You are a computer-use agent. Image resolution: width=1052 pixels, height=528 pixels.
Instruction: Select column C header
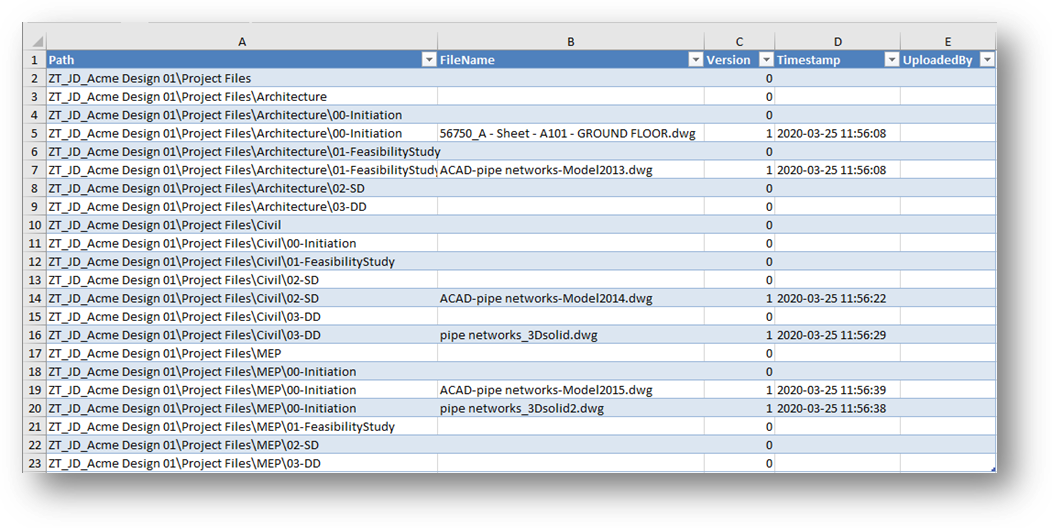pyautogui.click(x=739, y=42)
